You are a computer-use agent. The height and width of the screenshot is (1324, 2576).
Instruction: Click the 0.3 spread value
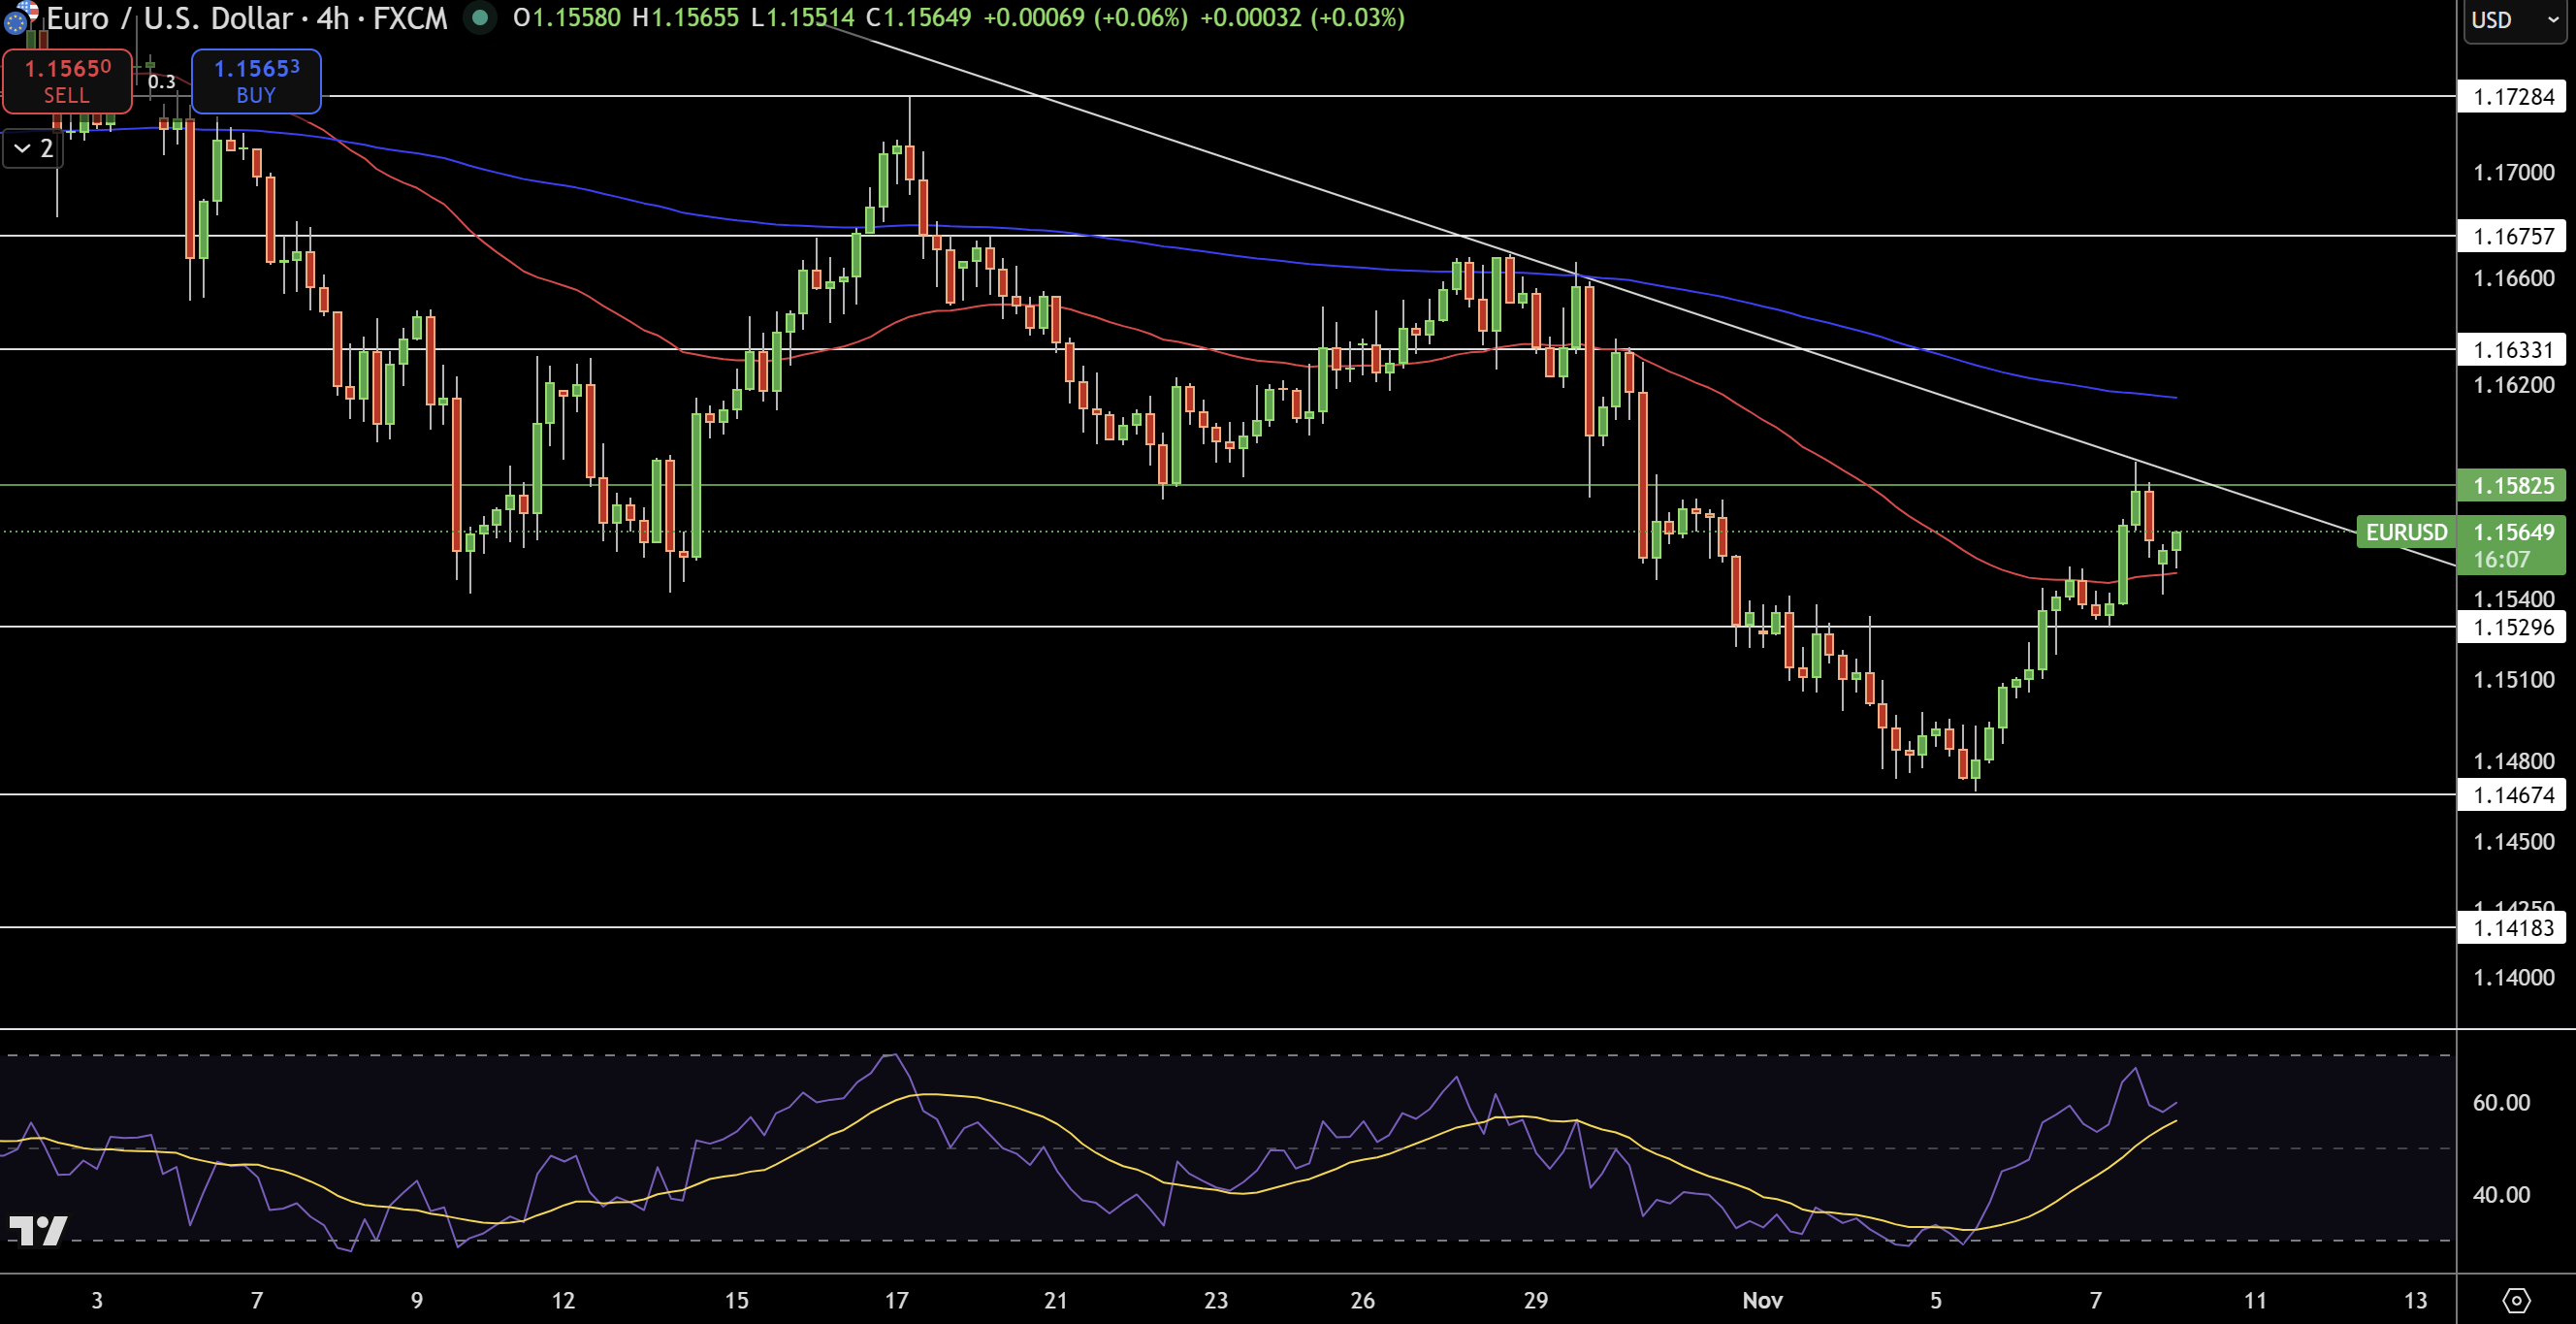[x=161, y=82]
